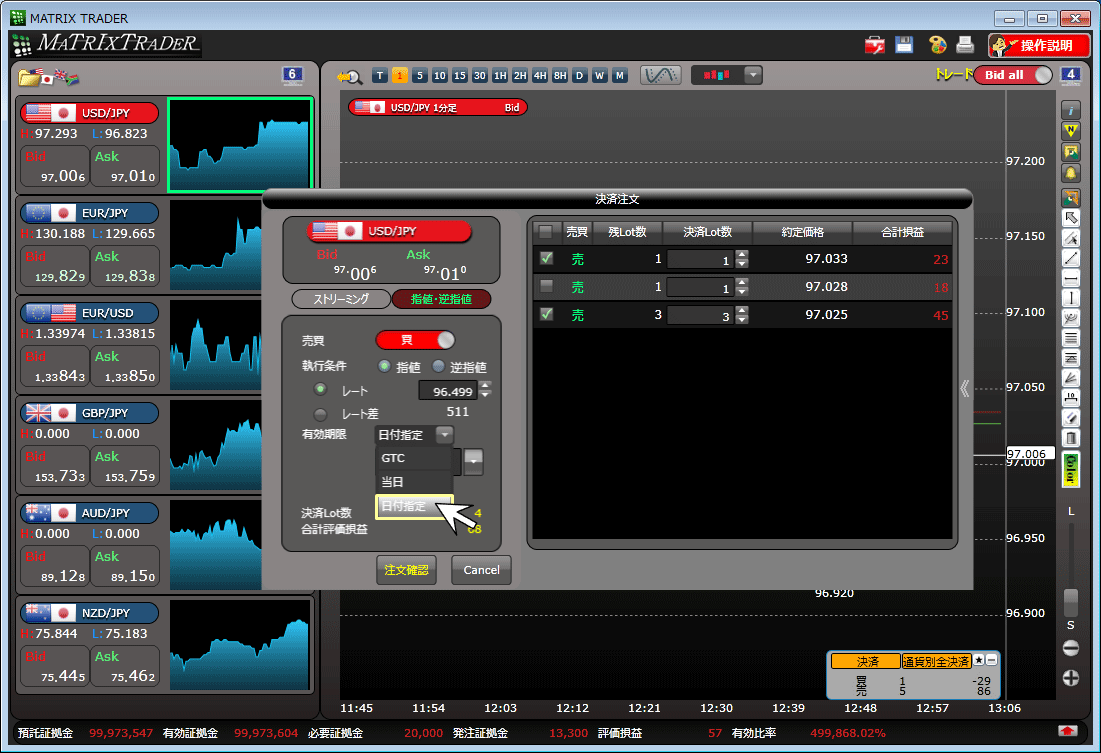Viewport: 1101px width, 753px height.
Task: Open the technical indicator wave icon
Action: tap(661, 75)
